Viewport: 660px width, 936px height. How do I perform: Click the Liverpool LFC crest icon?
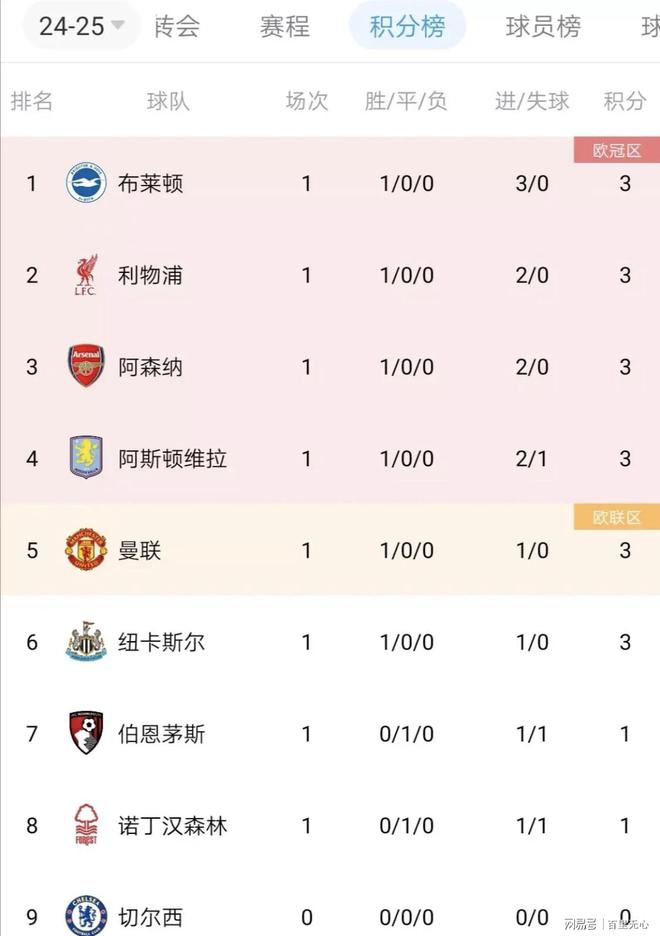(86, 275)
